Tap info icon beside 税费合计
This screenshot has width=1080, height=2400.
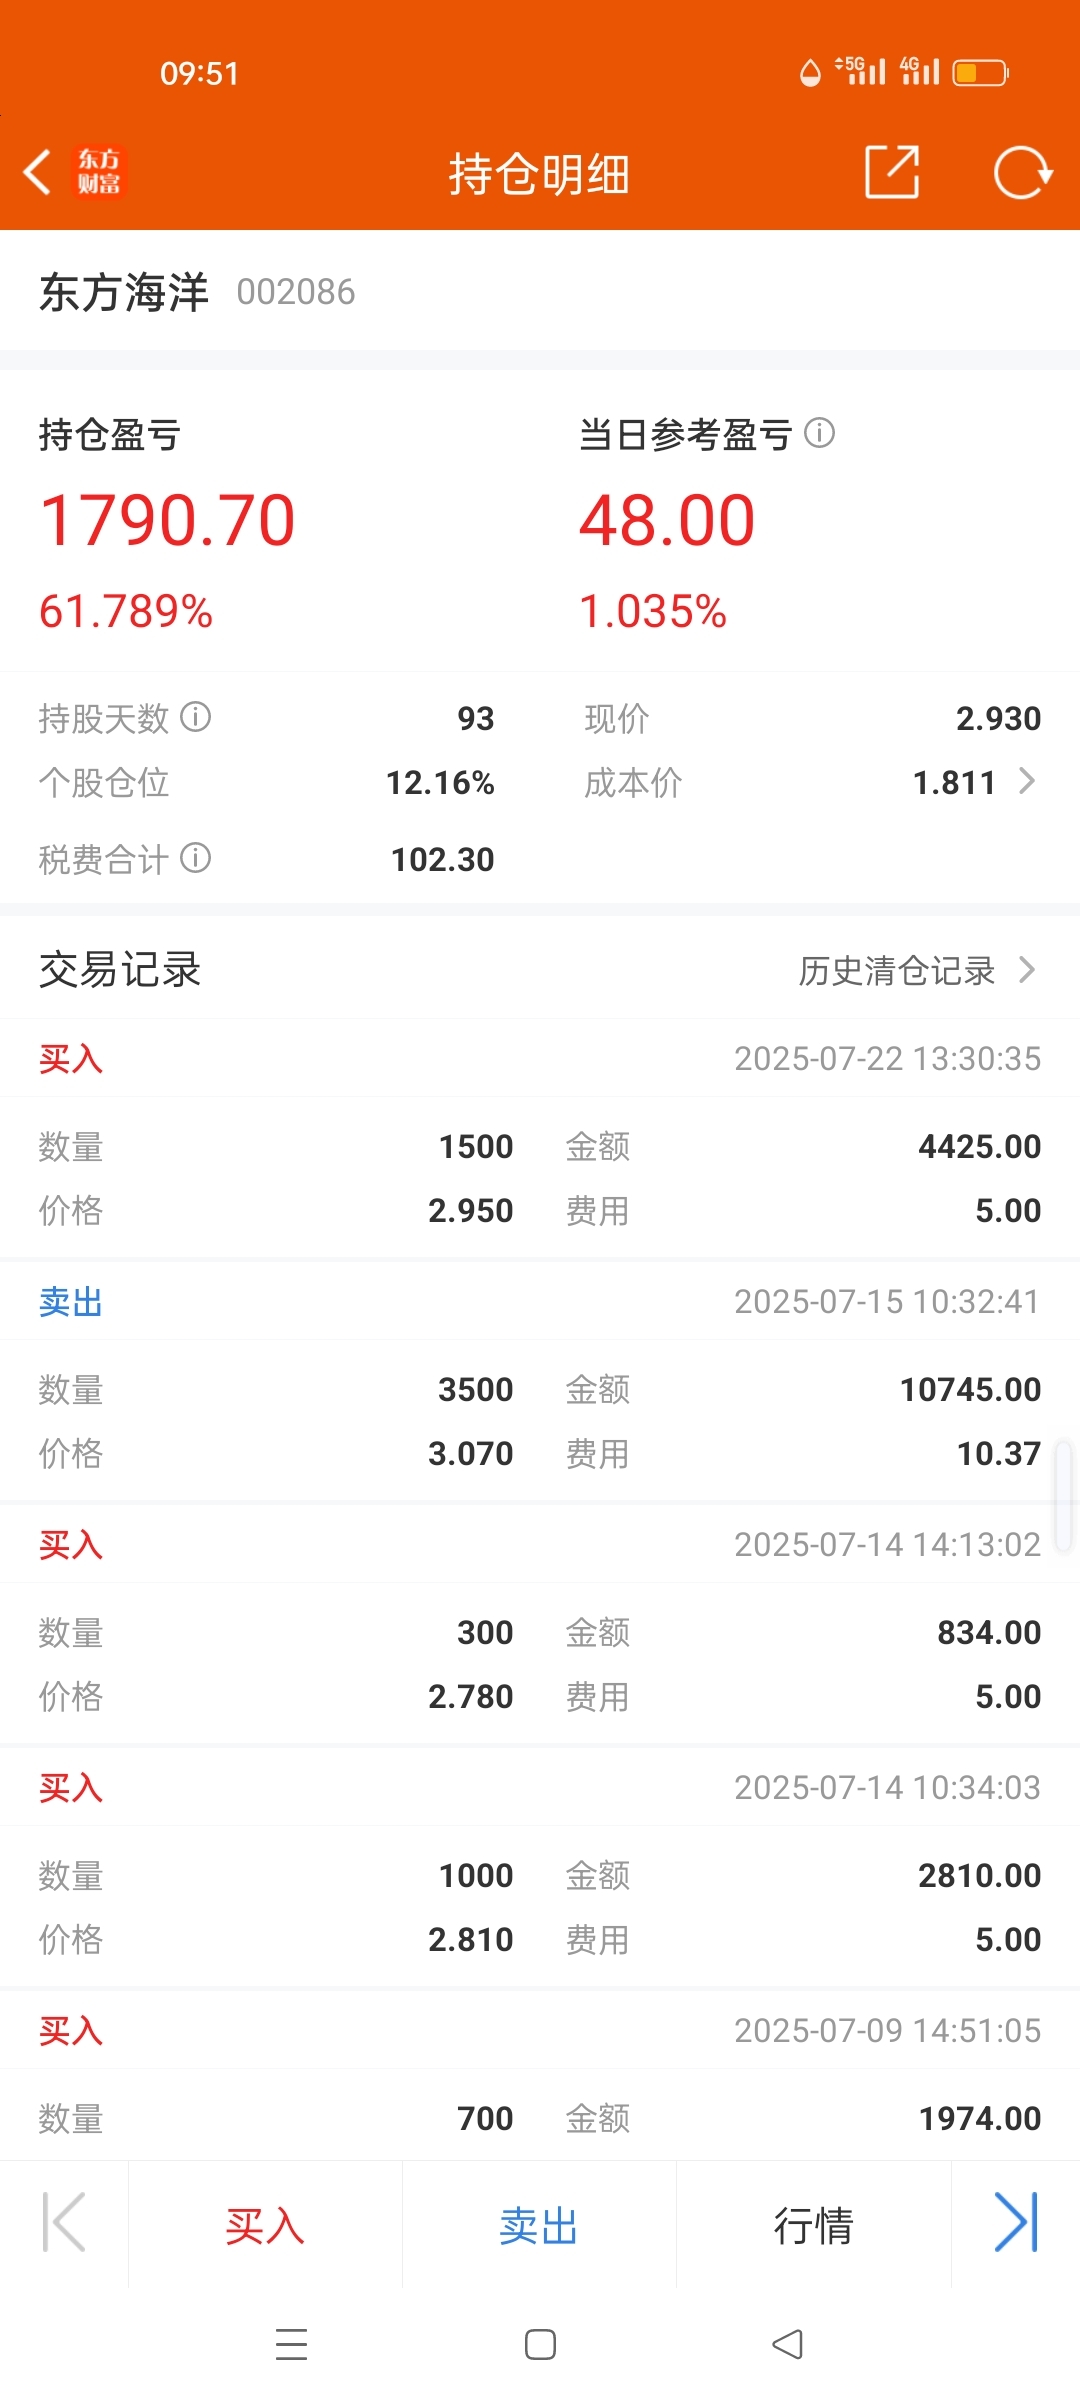point(196,858)
